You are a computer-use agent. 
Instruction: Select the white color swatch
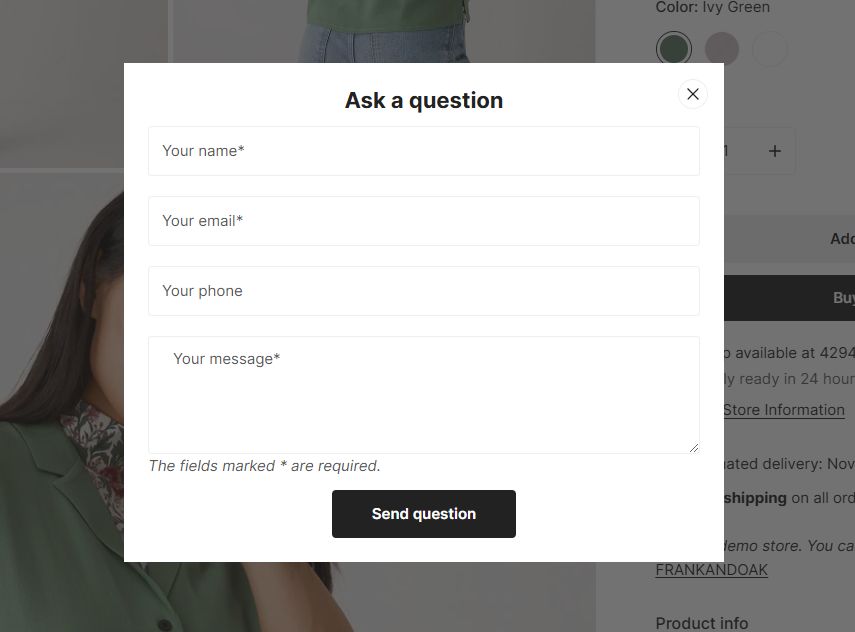point(770,49)
